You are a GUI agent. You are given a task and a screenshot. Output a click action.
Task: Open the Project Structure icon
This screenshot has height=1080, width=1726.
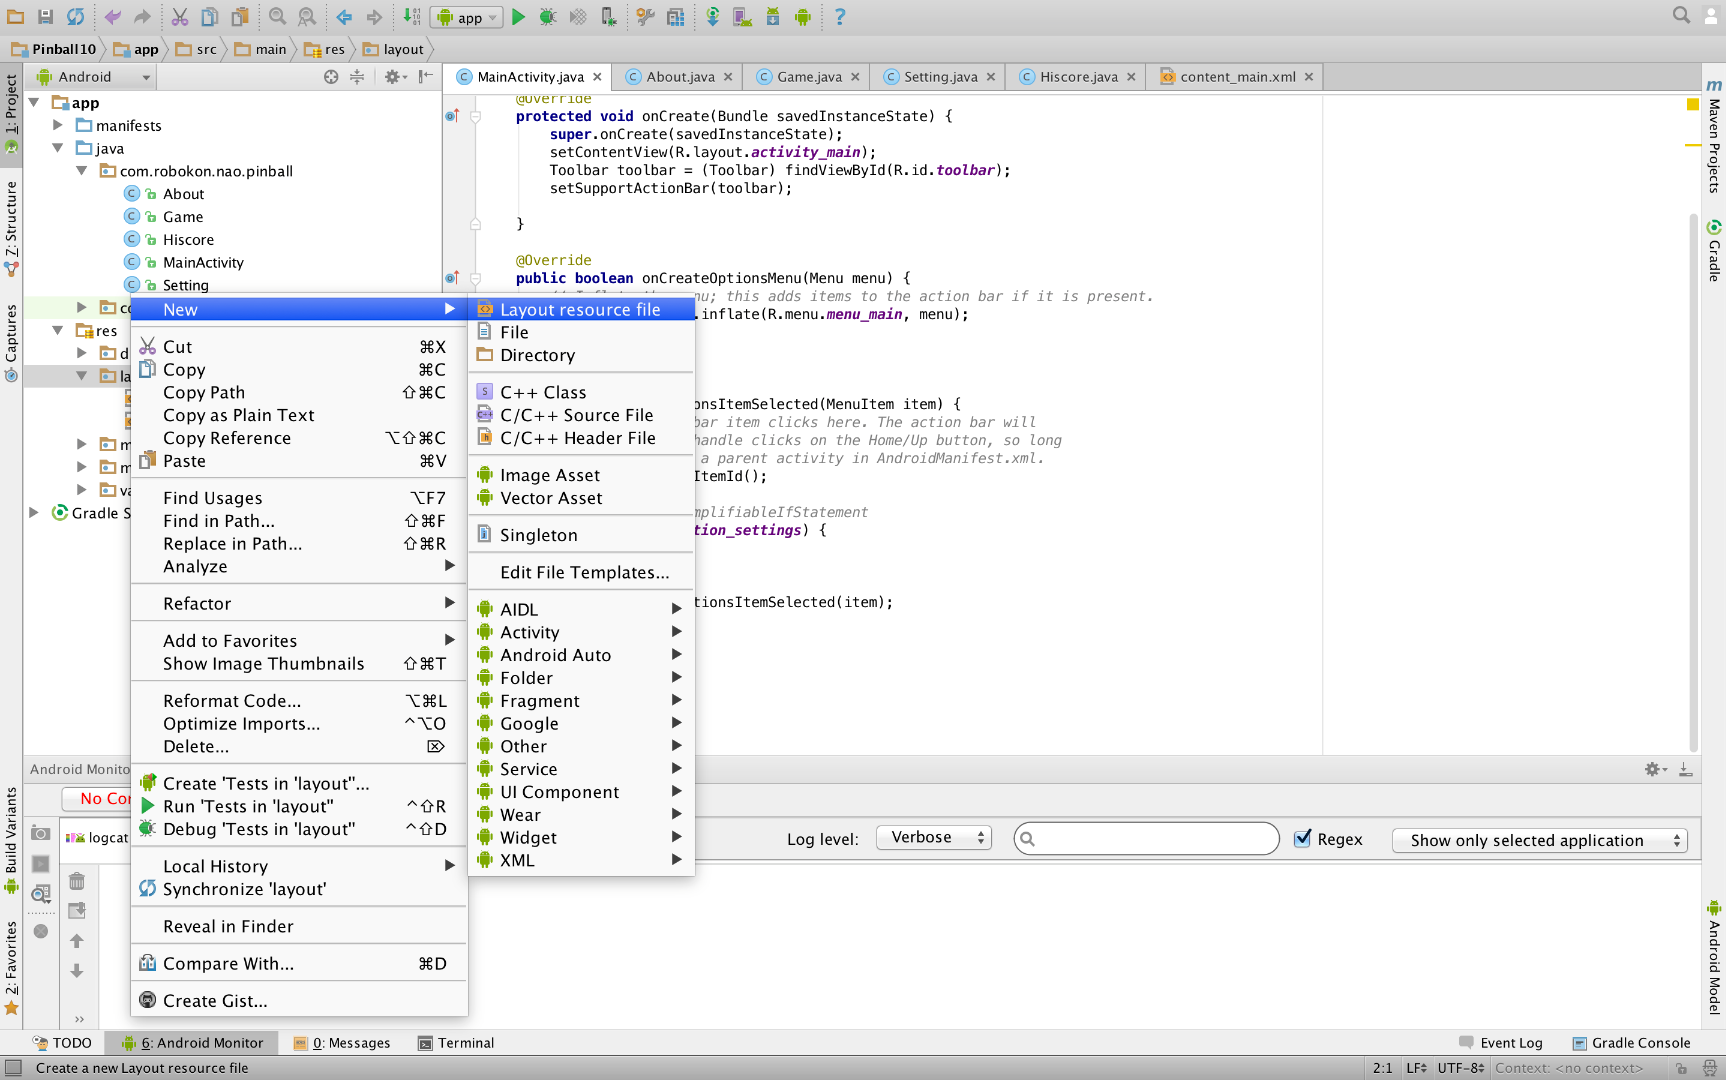(676, 17)
